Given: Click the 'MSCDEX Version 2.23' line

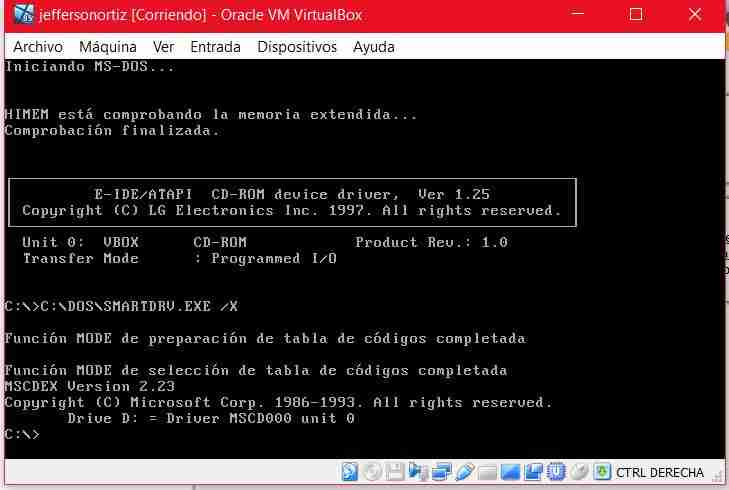Looking at the screenshot, I should click(x=90, y=386).
